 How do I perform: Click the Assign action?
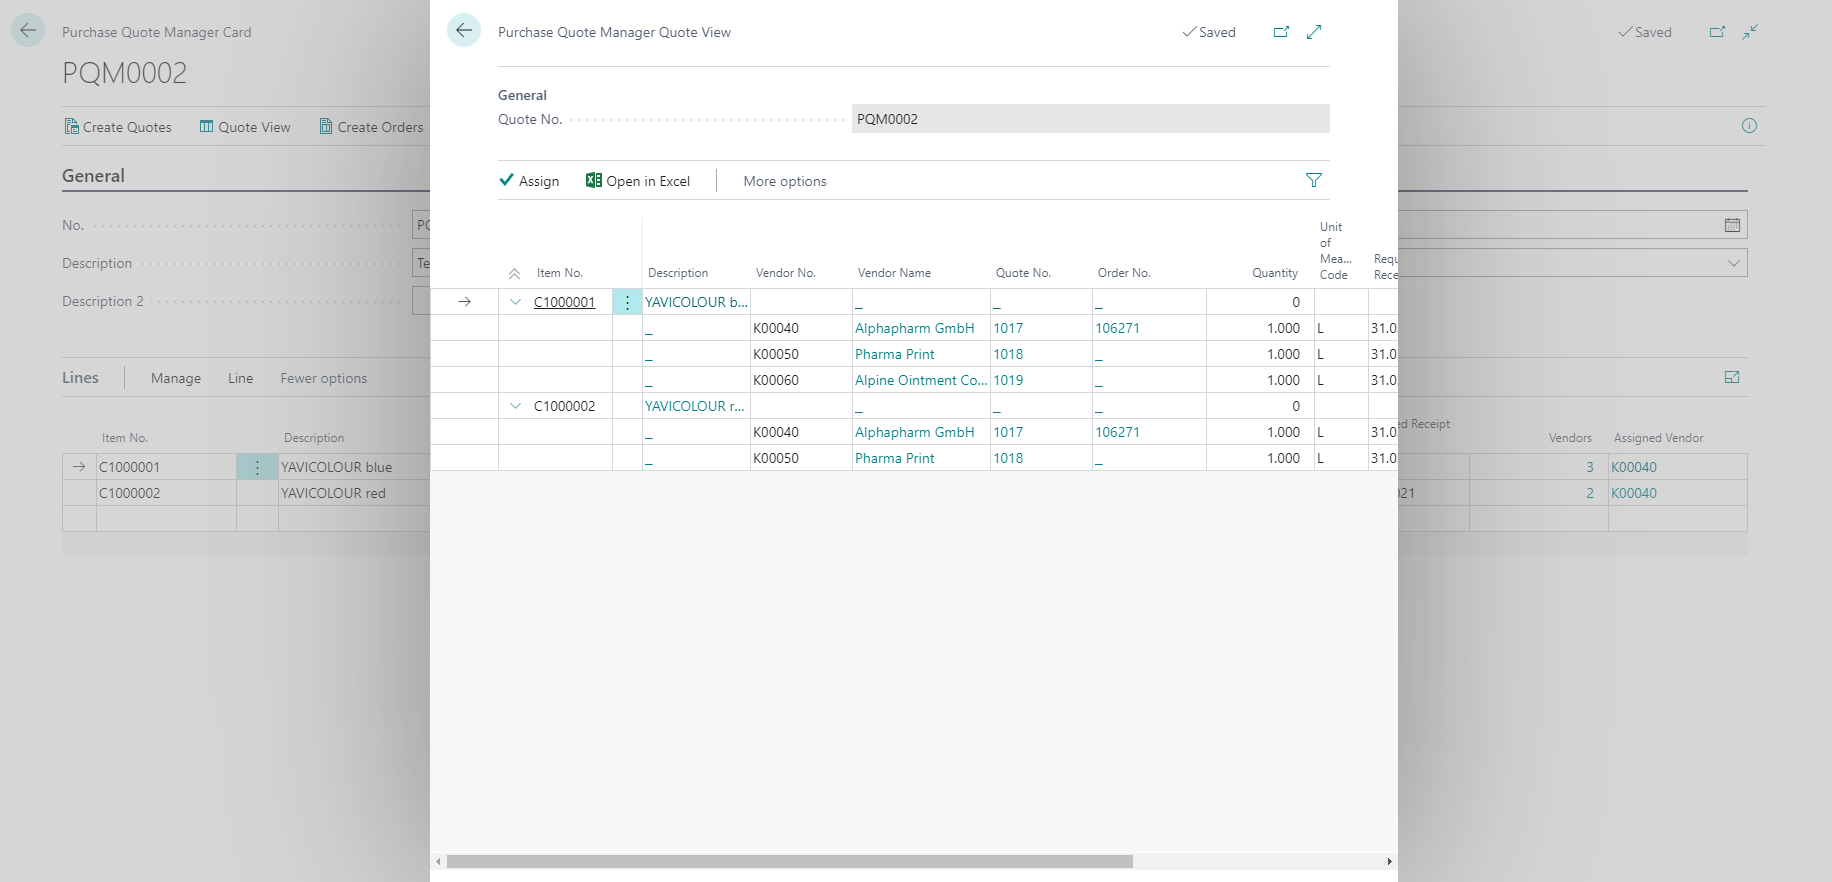click(x=529, y=181)
